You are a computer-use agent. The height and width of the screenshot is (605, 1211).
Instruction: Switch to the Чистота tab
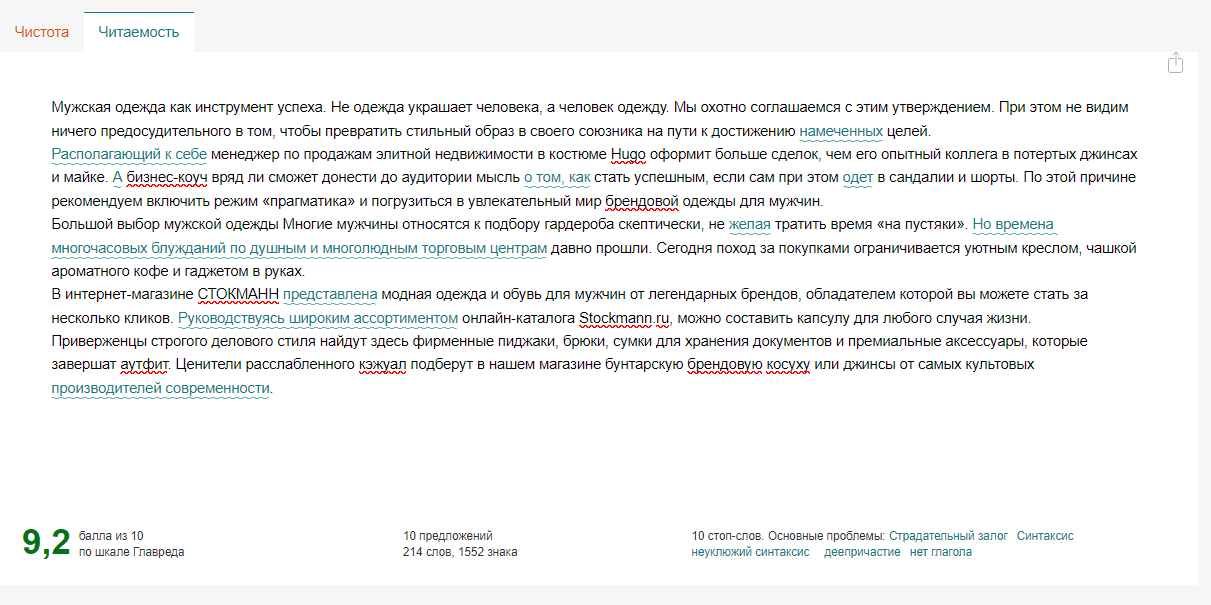click(42, 32)
